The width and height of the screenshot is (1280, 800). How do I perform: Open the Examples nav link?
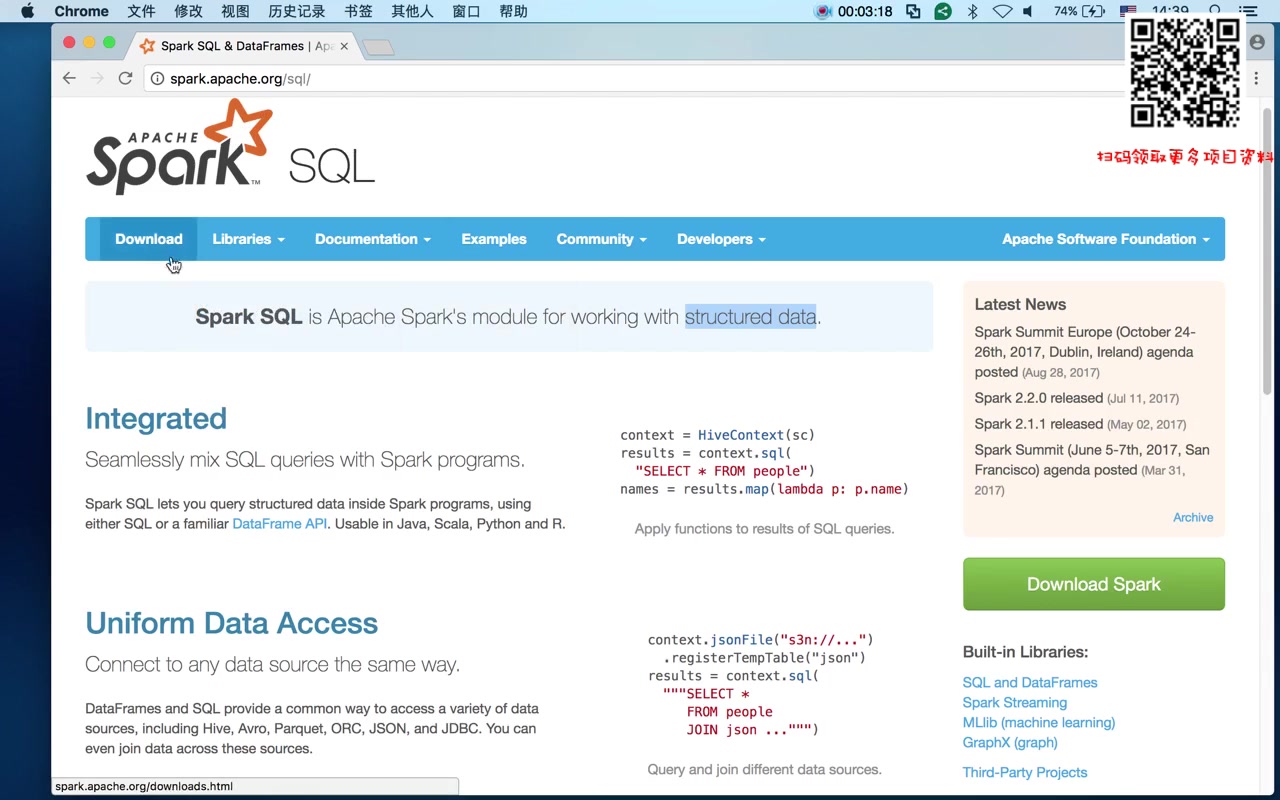[494, 239]
